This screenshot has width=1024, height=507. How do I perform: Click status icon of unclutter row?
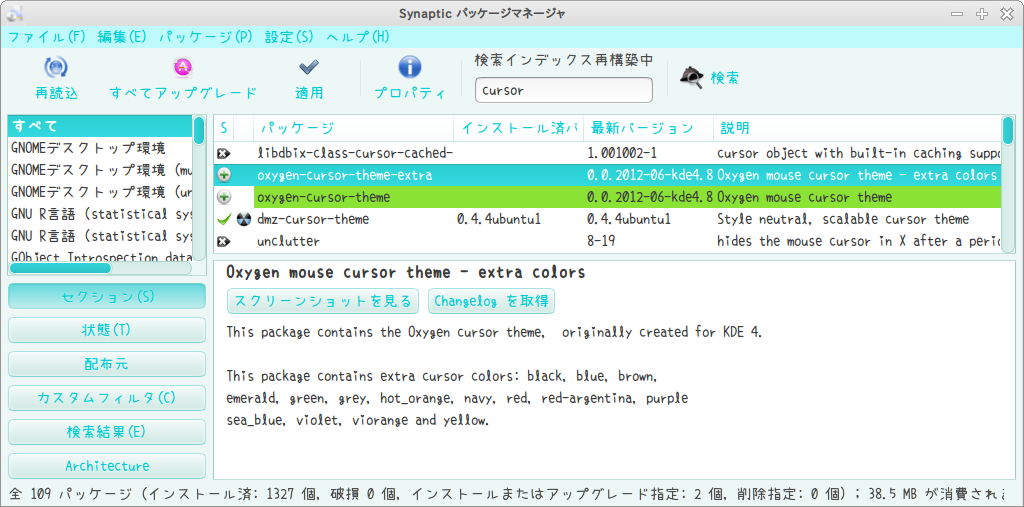point(224,241)
